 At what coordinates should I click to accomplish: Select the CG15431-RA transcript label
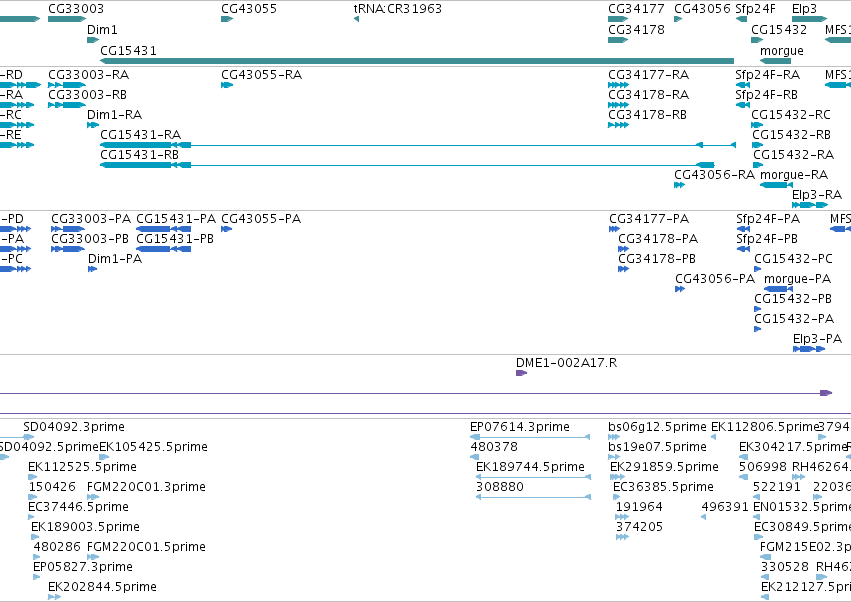pos(141,134)
